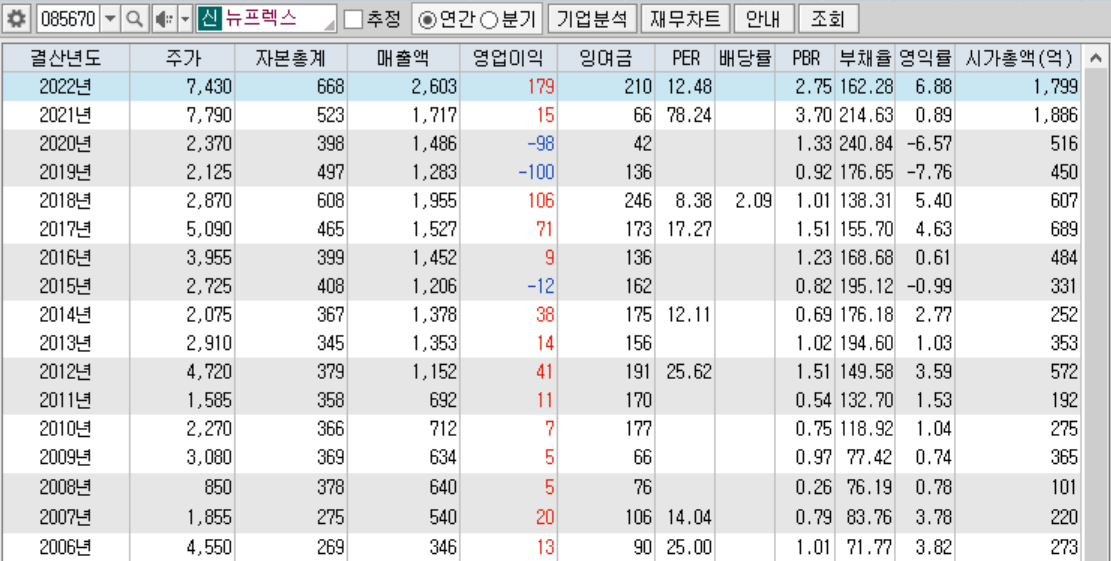Select the 2020년 row label

click(x=65, y=144)
